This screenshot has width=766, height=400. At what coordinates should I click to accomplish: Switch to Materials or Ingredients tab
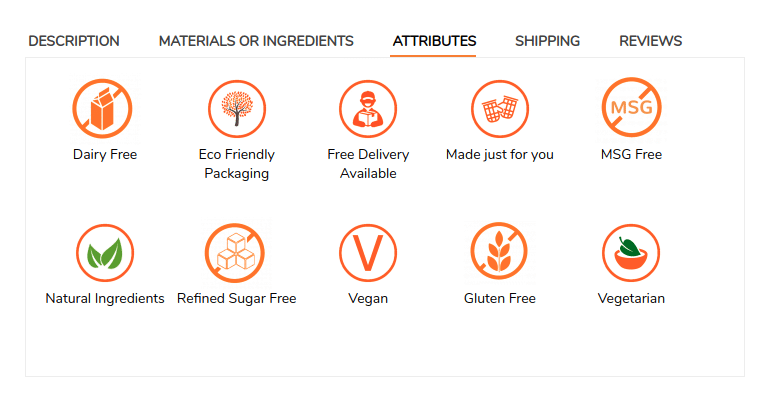coord(256,41)
